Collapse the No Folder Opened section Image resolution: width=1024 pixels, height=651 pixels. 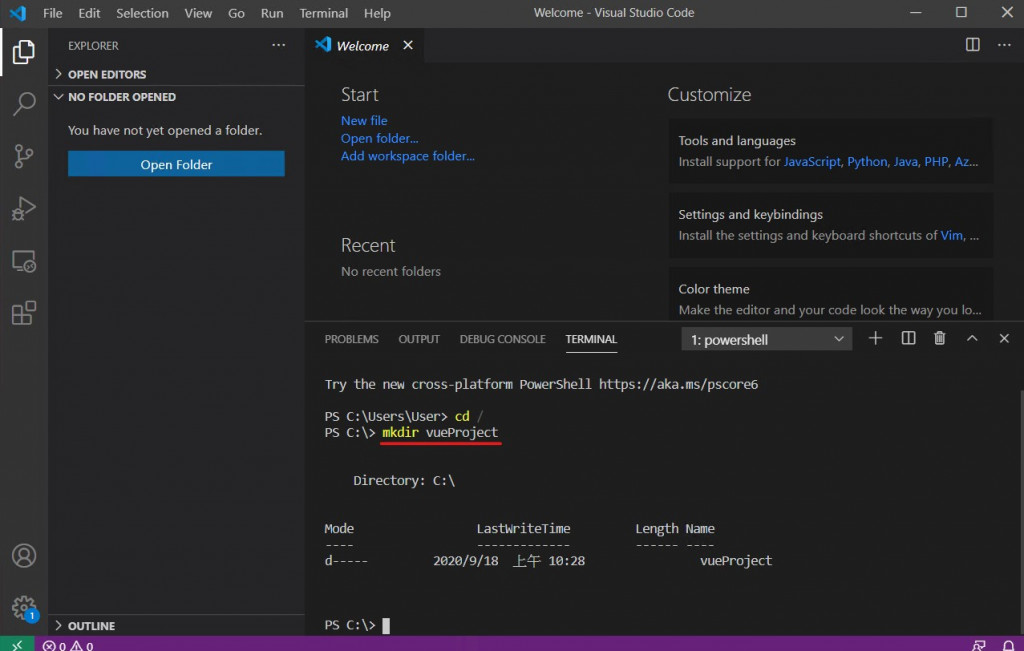[176, 97]
